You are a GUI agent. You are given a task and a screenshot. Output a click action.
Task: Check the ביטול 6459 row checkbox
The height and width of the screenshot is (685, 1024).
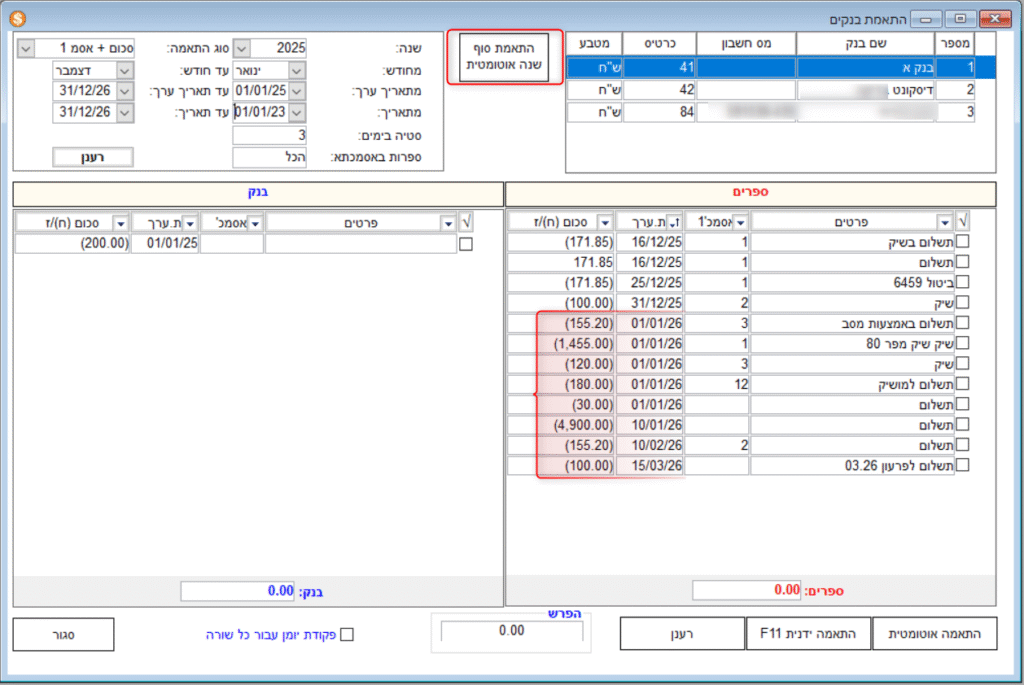click(x=963, y=281)
